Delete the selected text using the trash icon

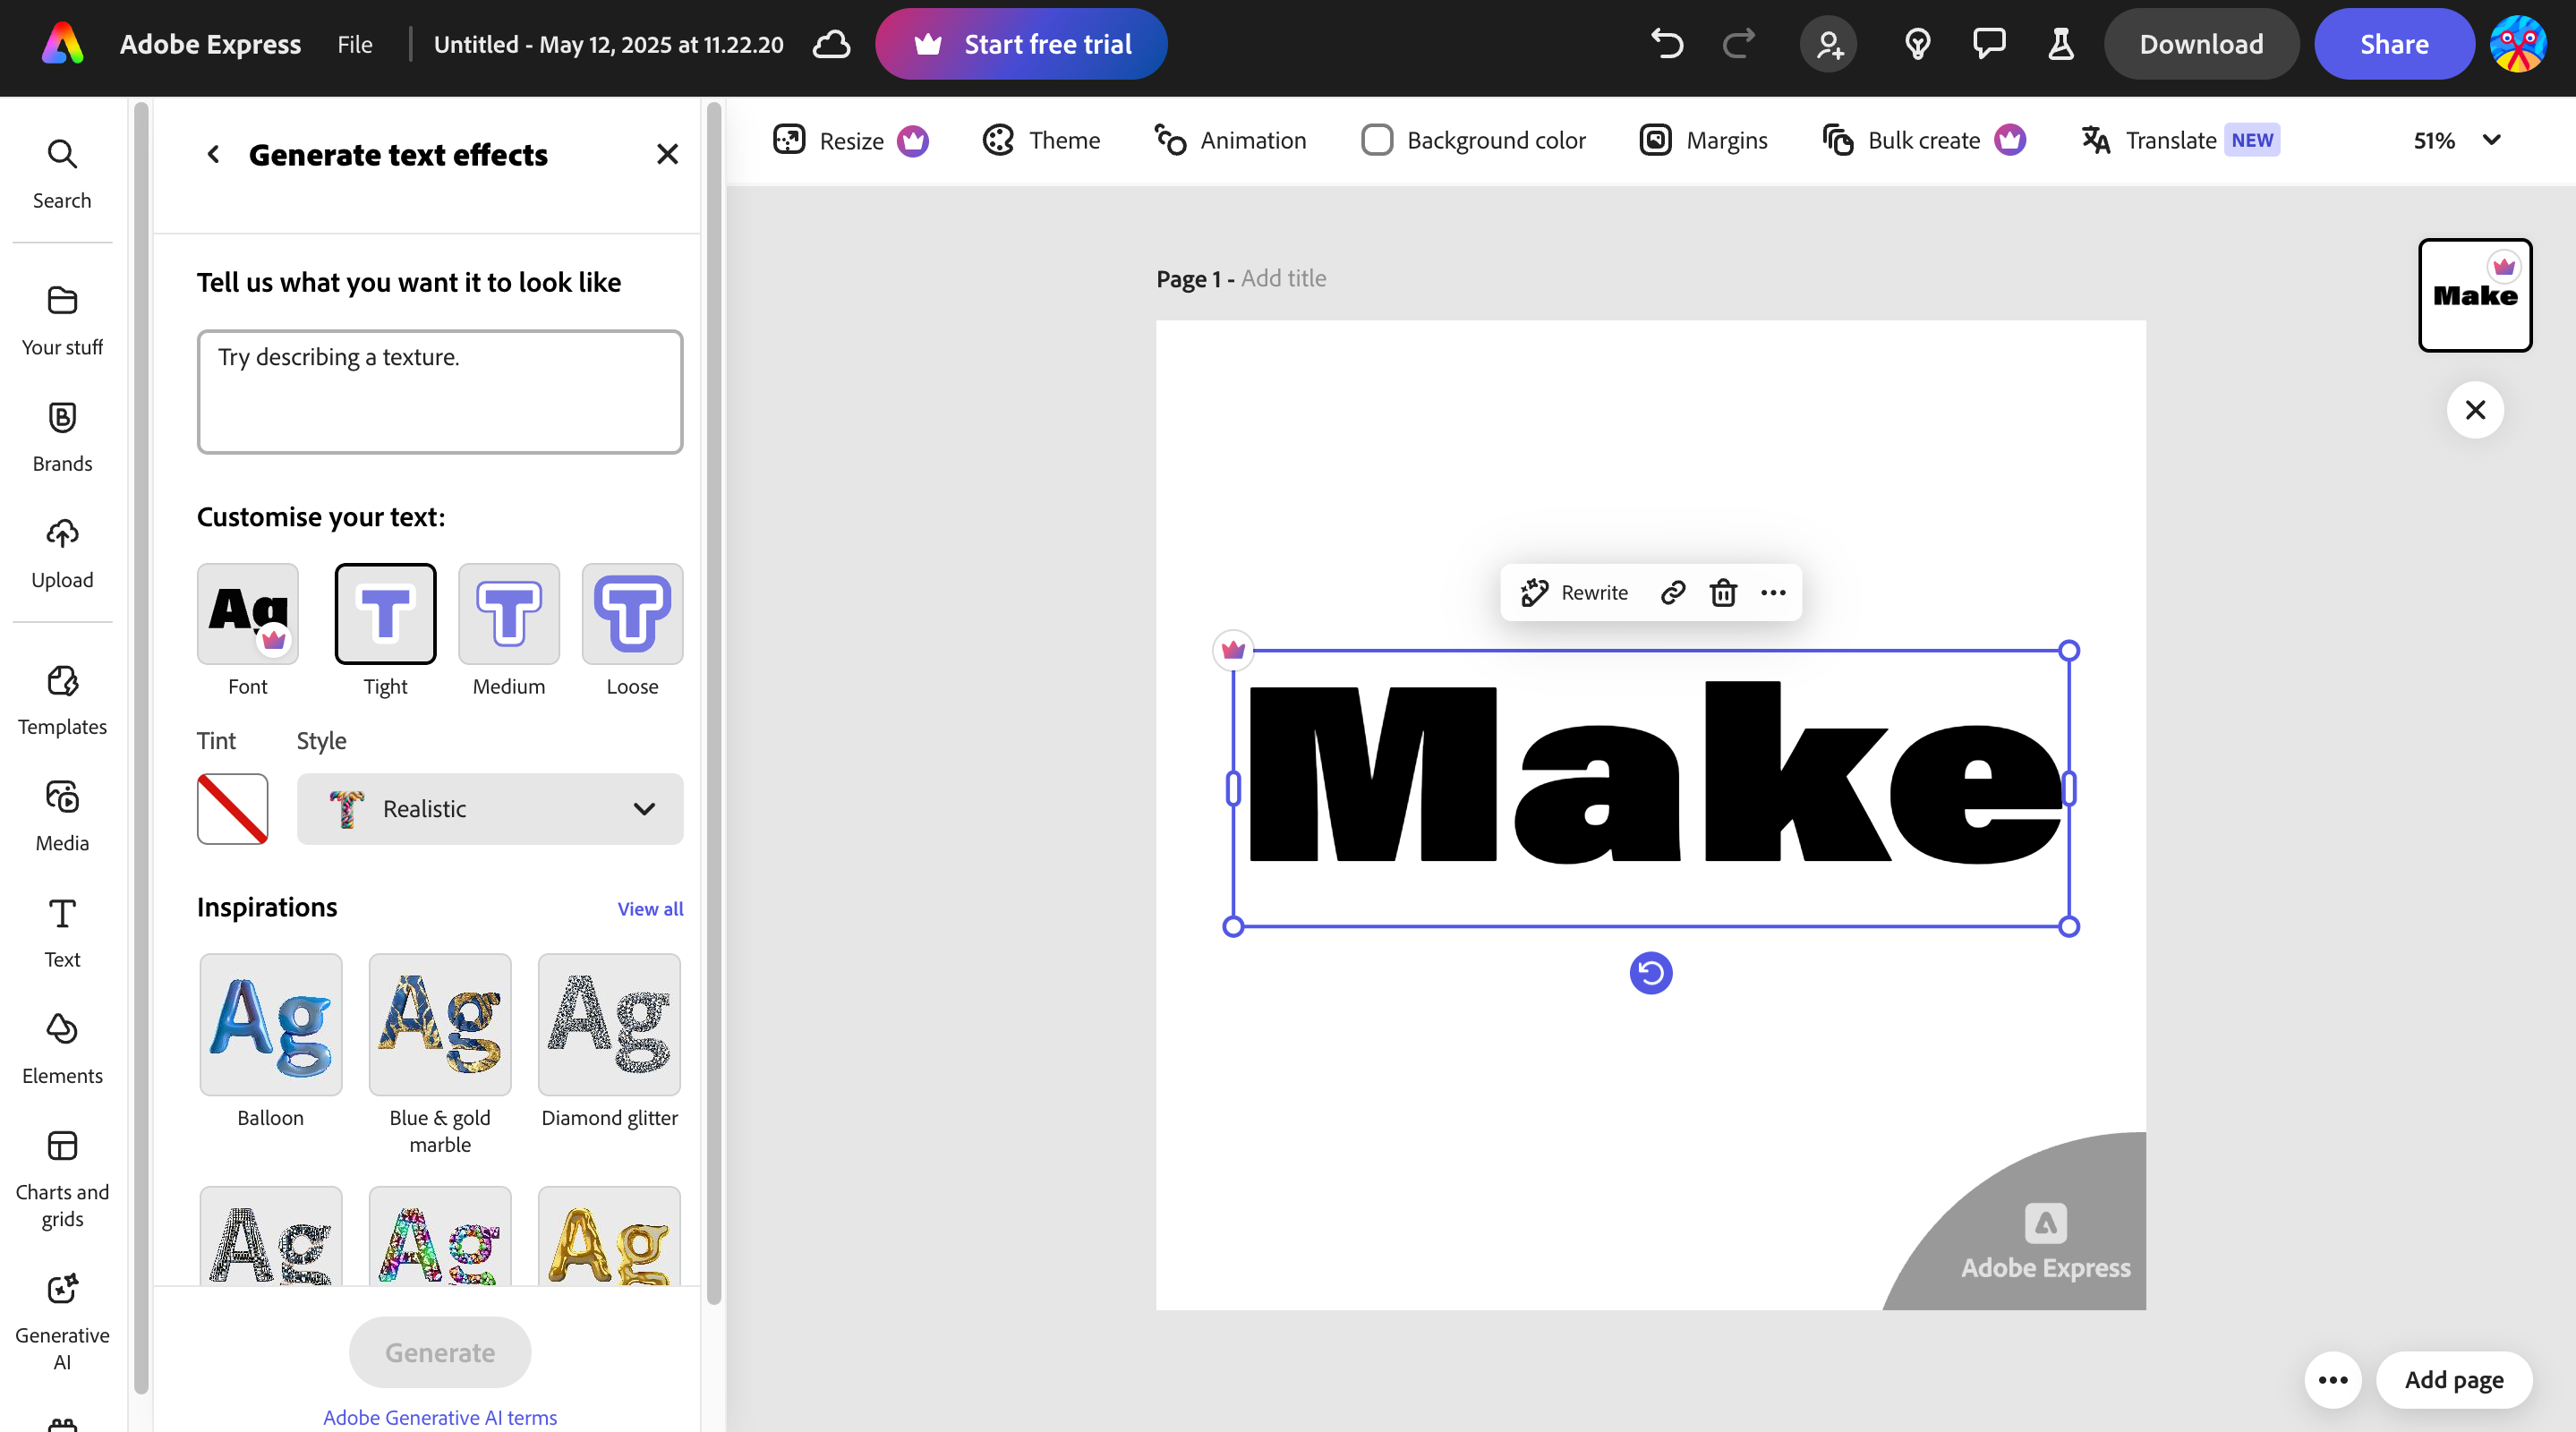point(1723,592)
